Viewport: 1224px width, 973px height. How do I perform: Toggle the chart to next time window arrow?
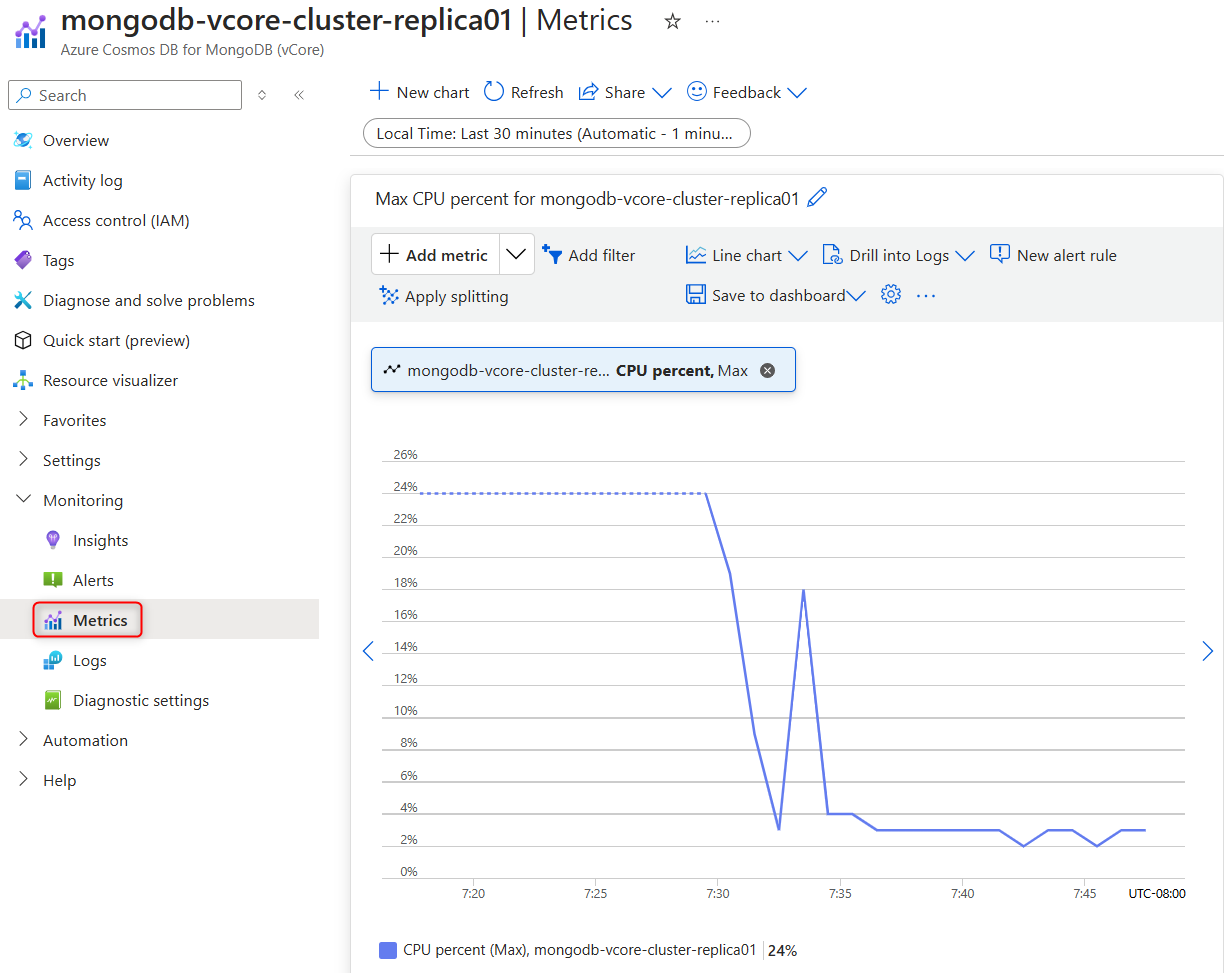(1207, 651)
